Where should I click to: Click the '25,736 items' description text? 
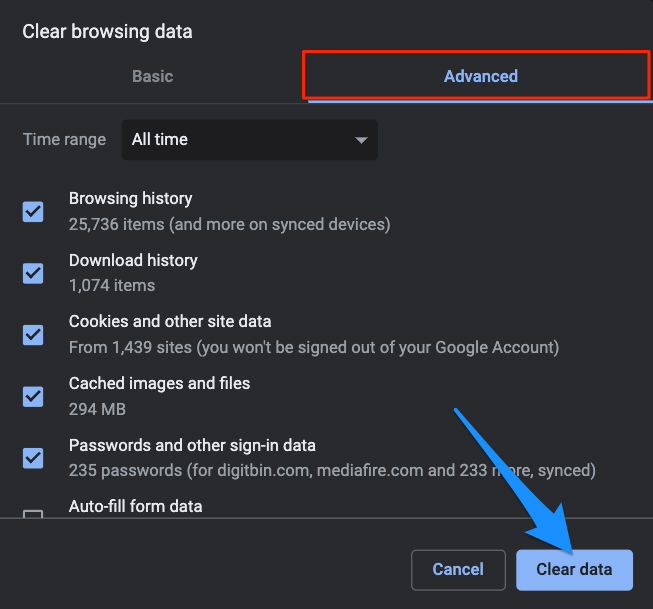229,225
